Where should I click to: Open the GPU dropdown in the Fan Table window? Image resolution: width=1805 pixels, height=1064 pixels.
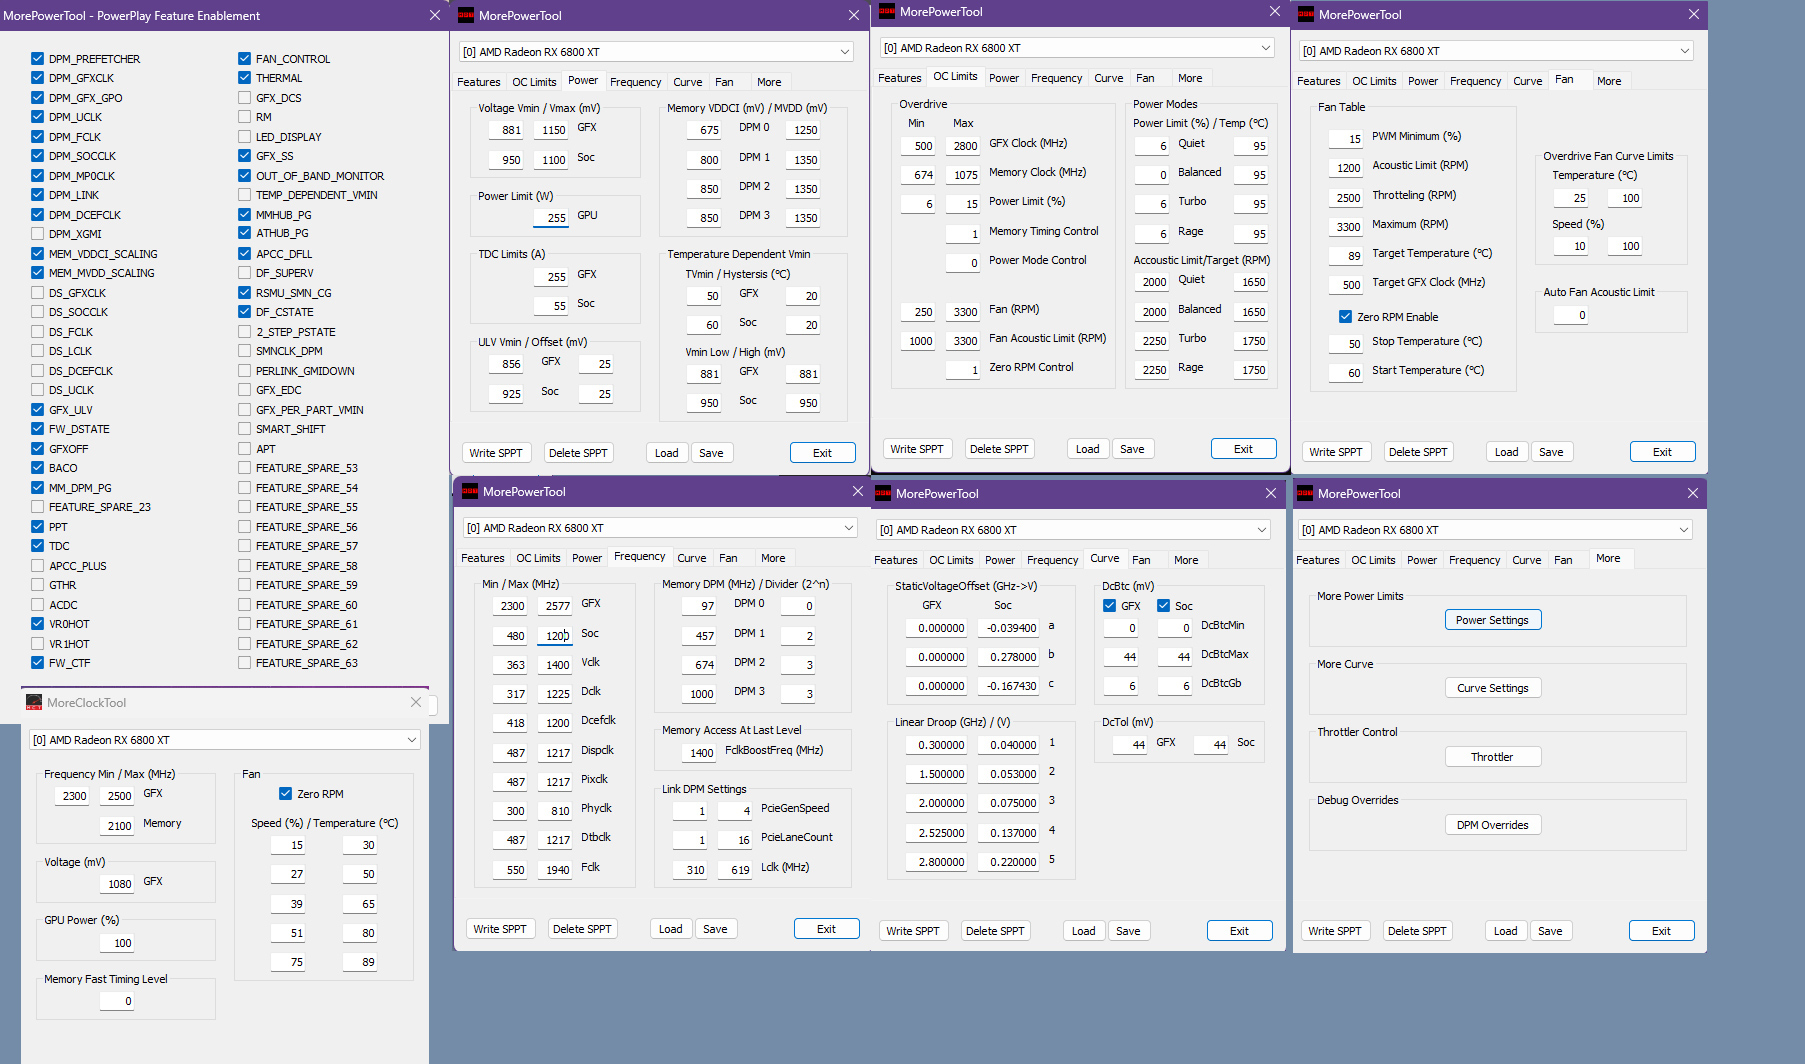(x=1496, y=50)
